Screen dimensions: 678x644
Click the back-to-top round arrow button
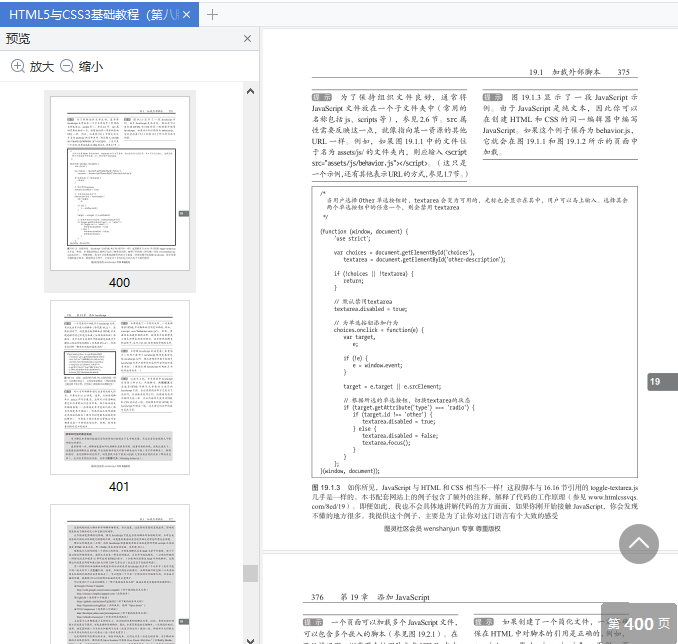pyautogui.click(x=639, y=544)
